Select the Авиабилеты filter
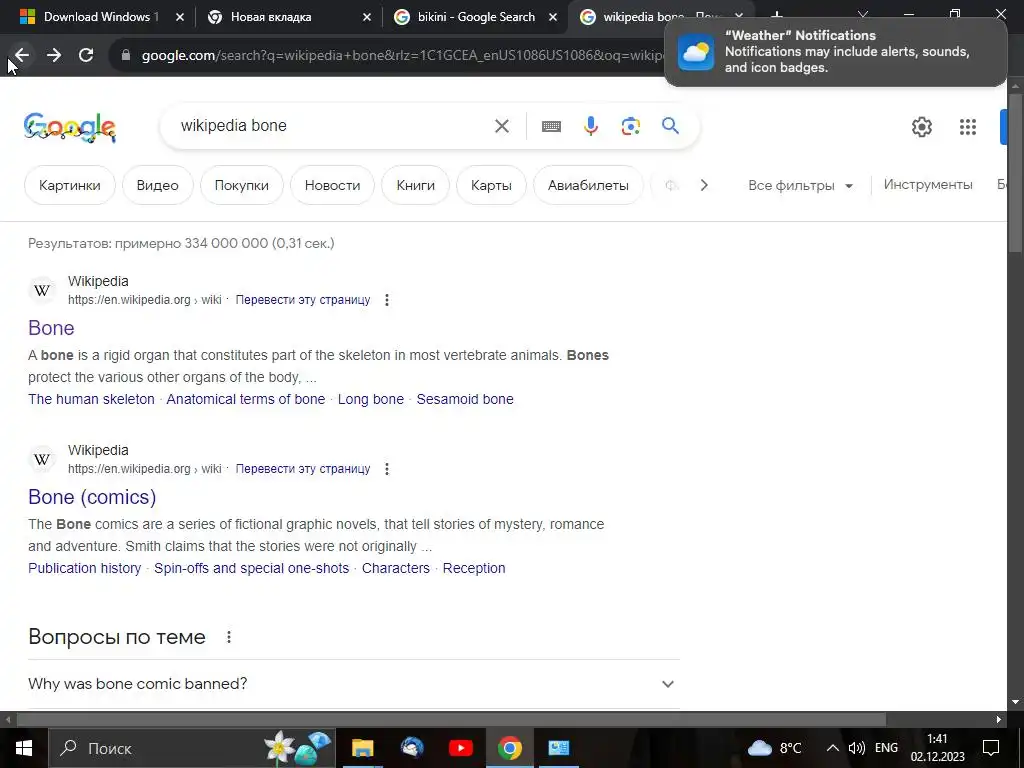1024x768 pixels. point(588,185)
